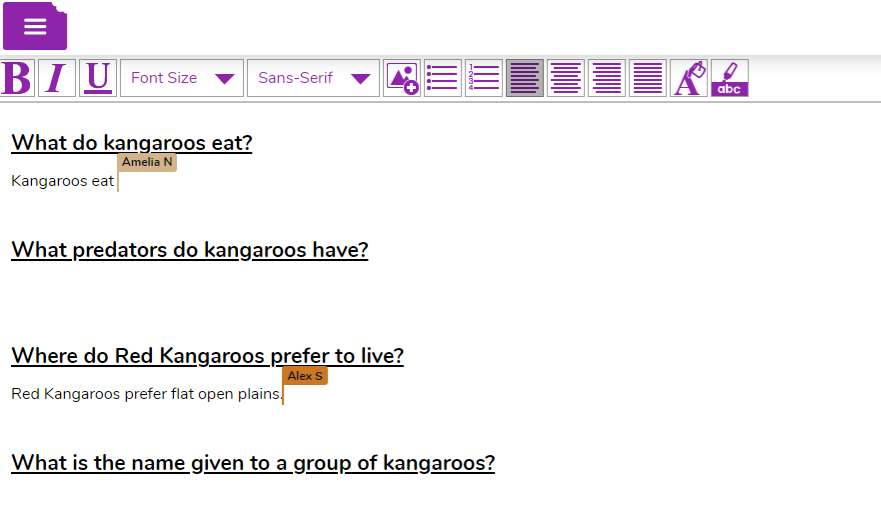Apply numbered list formatting
The image size is (881, 521).
point(484,78)
